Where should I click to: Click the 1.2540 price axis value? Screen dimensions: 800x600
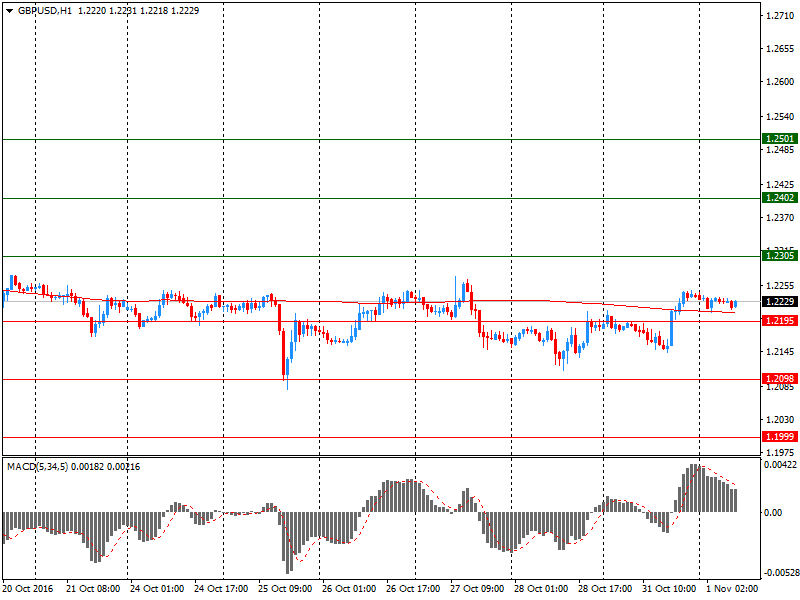pos(780,117)
